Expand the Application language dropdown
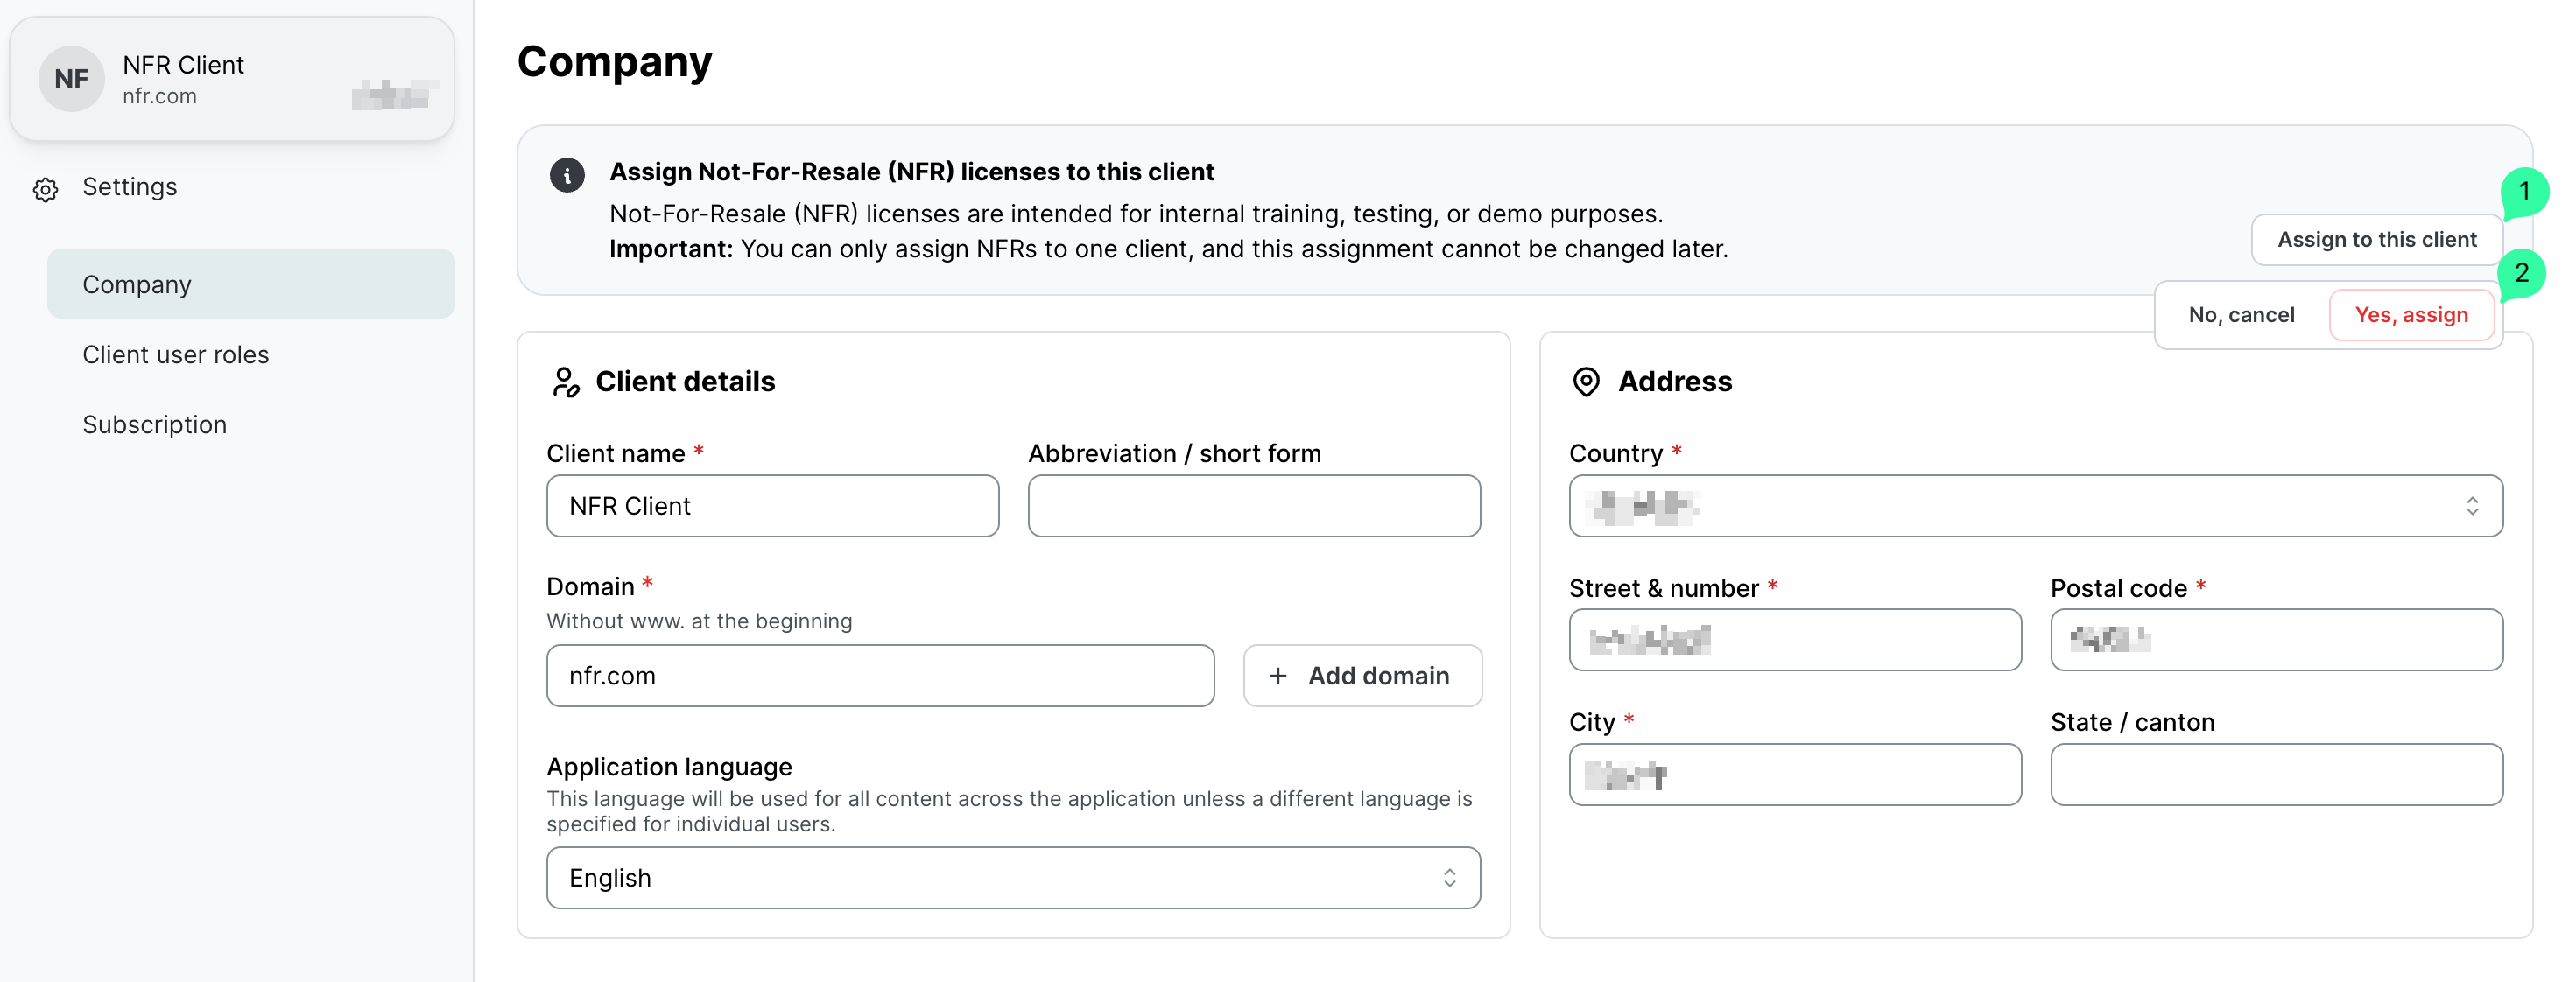This screenshot has width=2576, height=982. pos(1012,877)
